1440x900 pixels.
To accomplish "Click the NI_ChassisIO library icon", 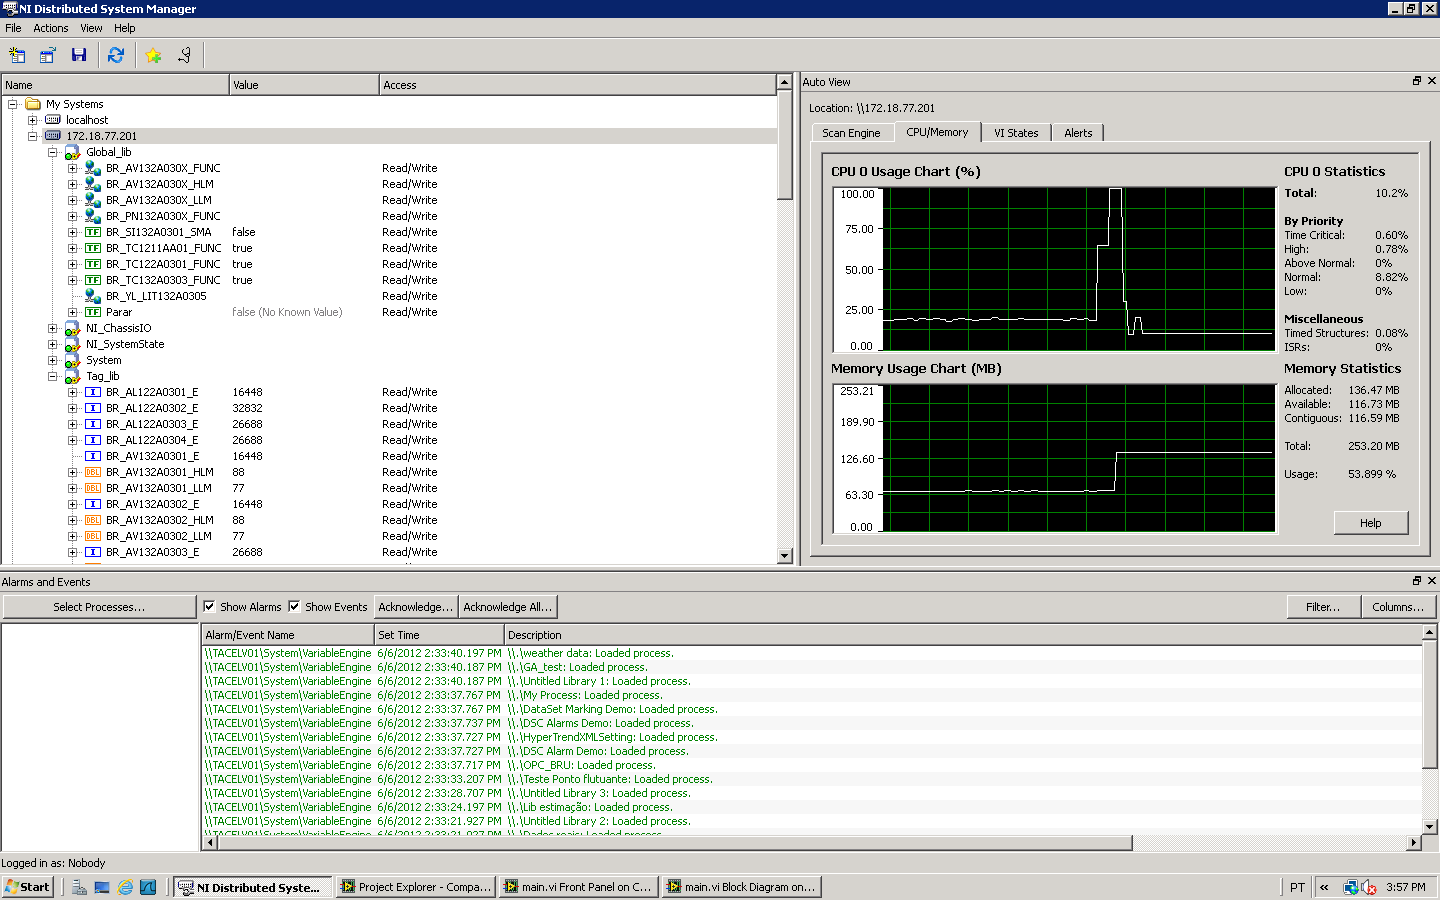I will [x=72, y=328].
